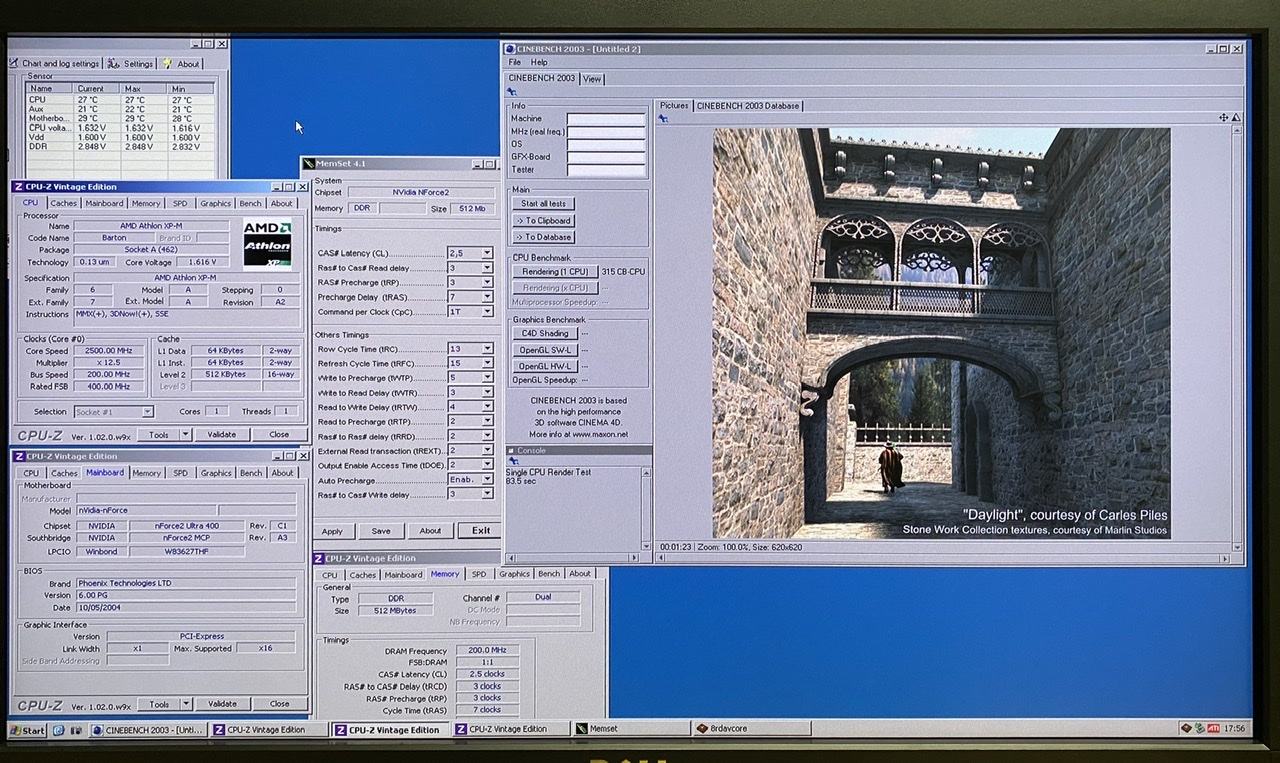Open the Start menu

point(28,730)
